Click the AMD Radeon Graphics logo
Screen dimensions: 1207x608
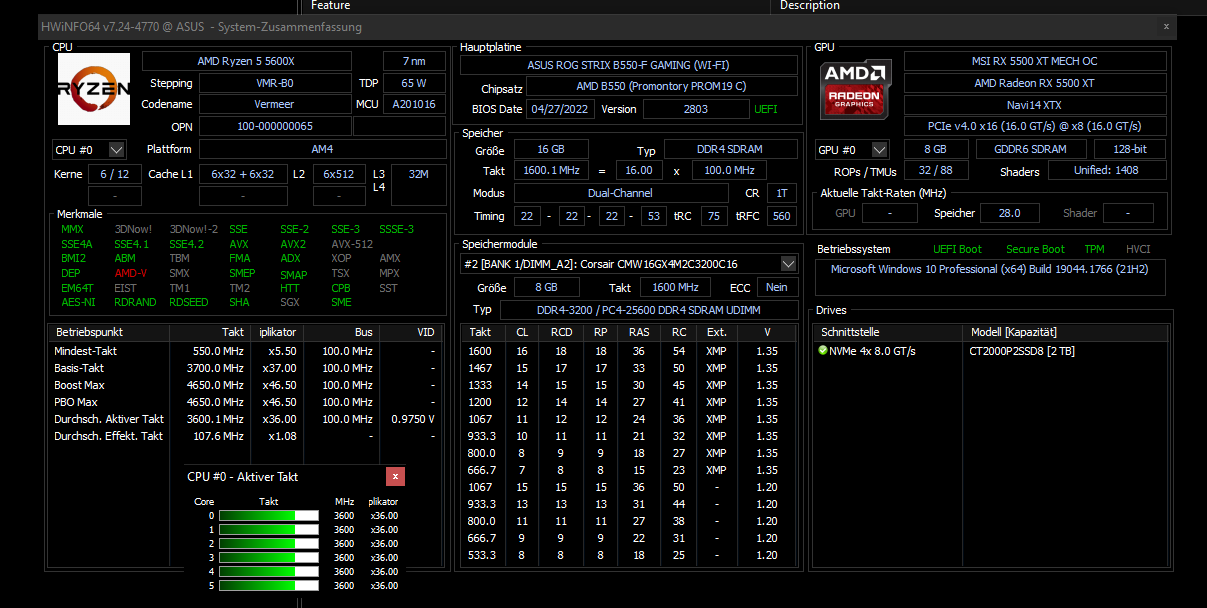click(x=856, y=89)
